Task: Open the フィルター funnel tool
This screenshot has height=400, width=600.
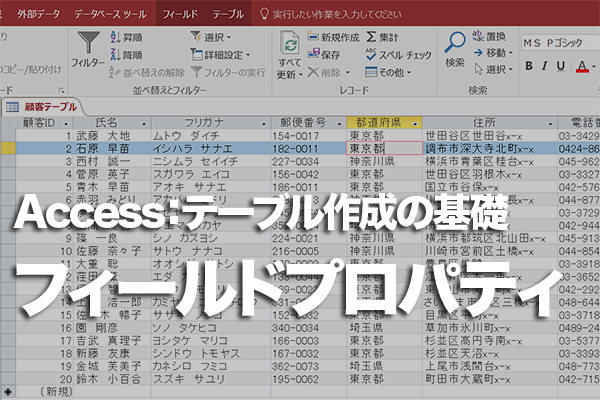Action: coord(88,50)
